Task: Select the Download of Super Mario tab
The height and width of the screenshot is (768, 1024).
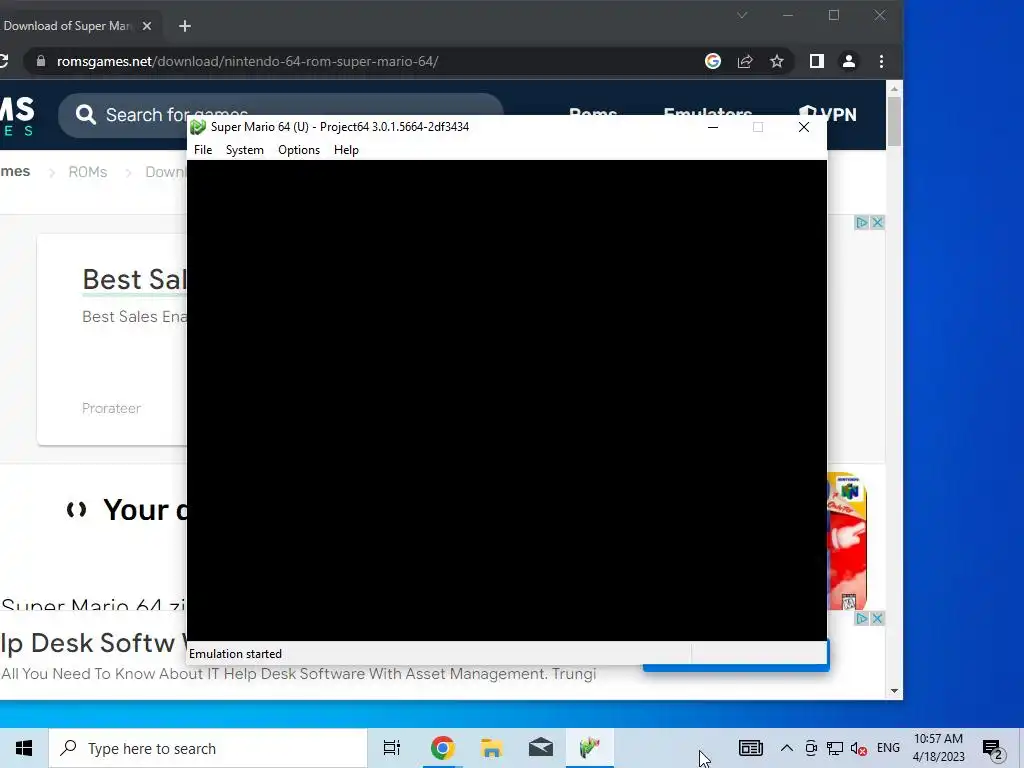Action: [x=67, y=26]
